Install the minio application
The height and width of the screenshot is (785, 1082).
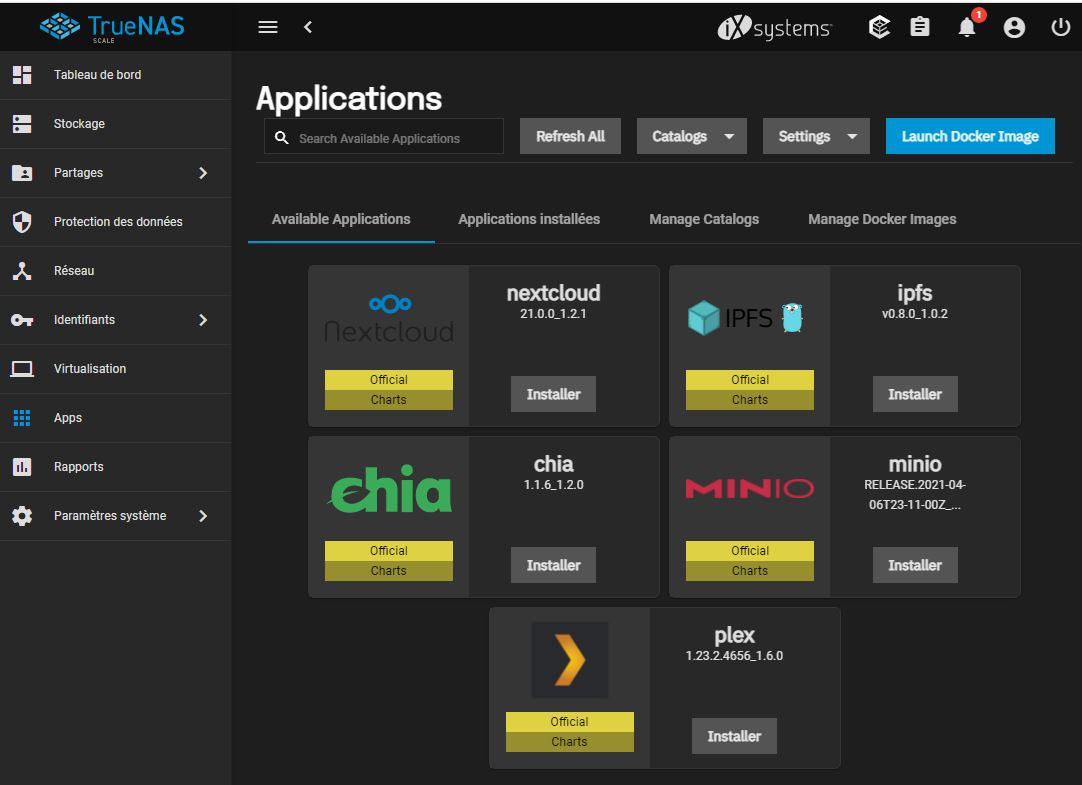(x=914, y=565)
